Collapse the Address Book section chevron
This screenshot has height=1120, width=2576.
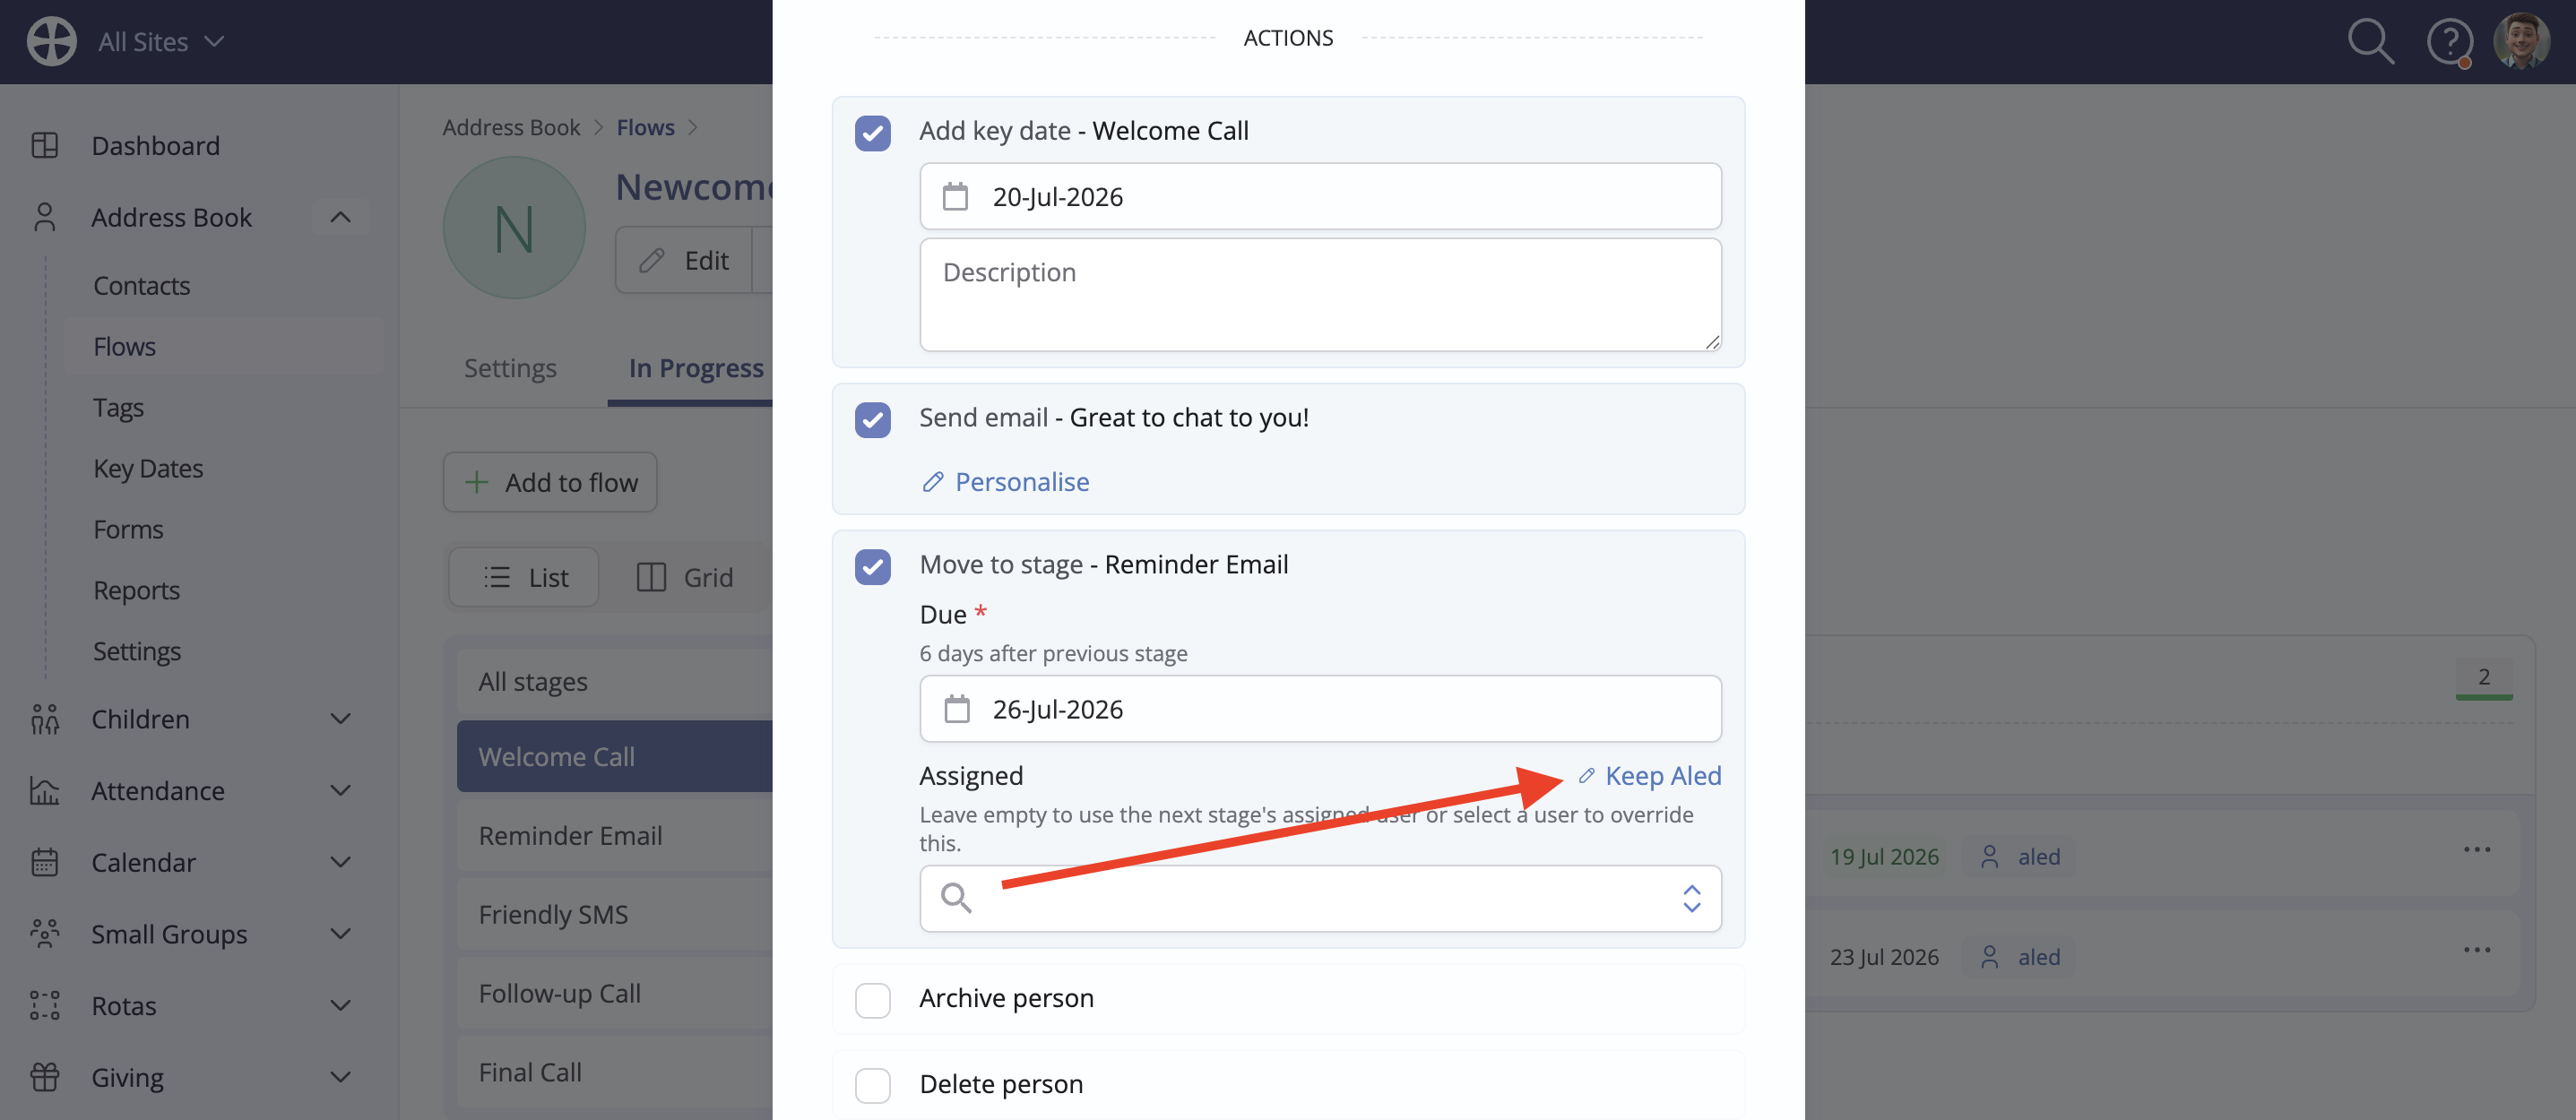pyautogui.click(x=340, y=217)
